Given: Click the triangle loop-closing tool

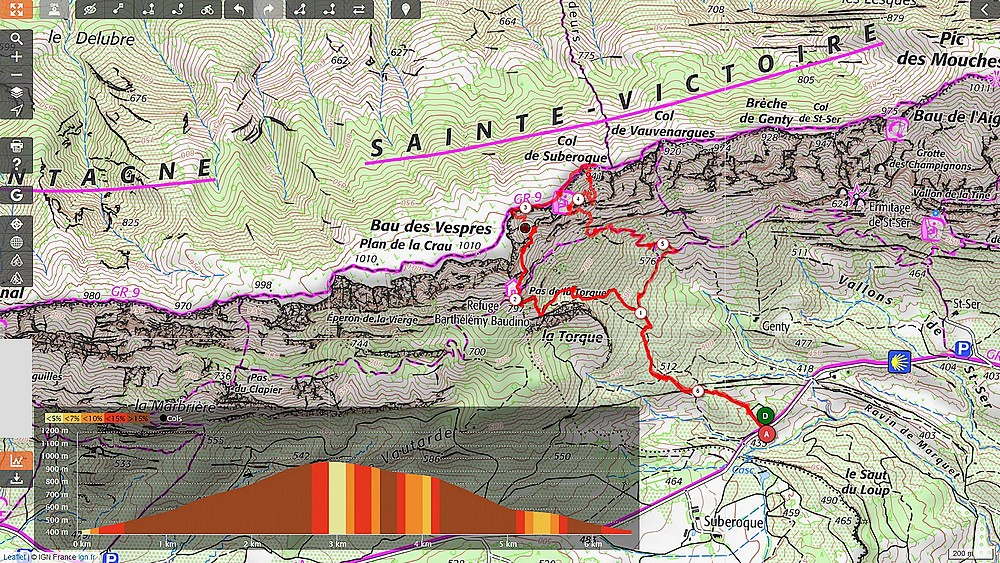Looking at the screenshot, I should click(x=300, y=9).
